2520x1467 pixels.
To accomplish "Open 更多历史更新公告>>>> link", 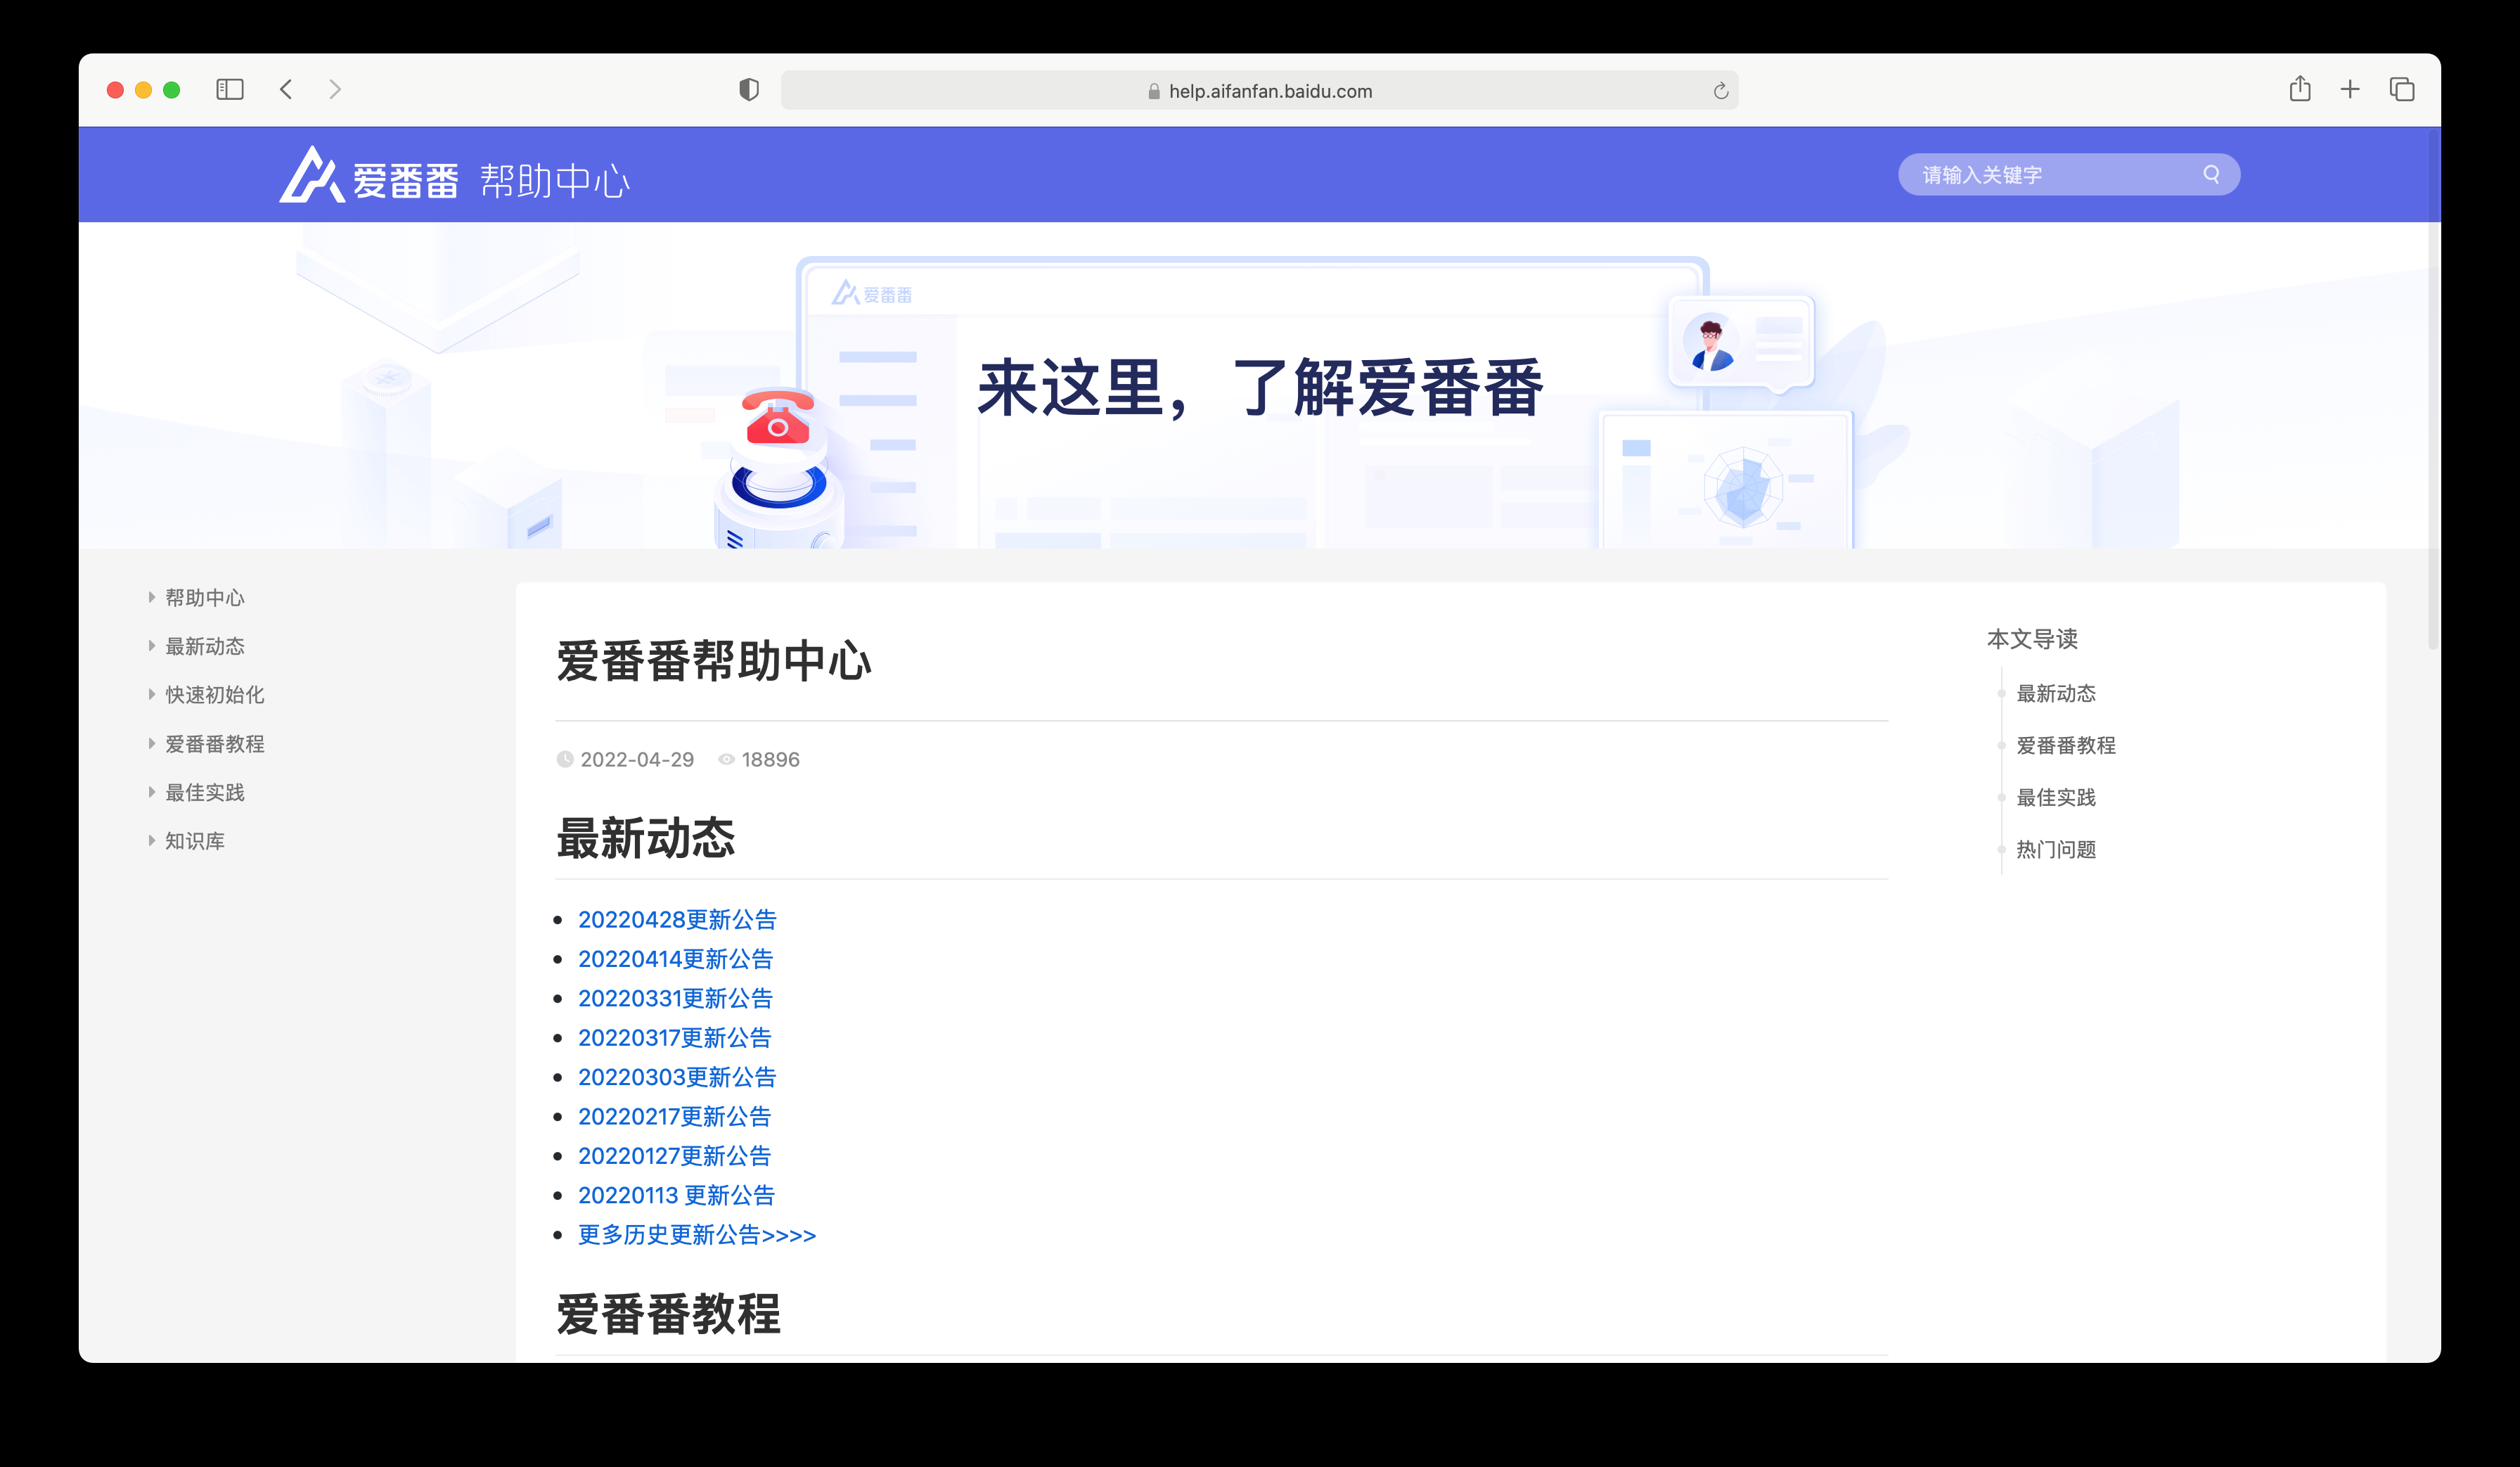I will tap(697, 1235).
